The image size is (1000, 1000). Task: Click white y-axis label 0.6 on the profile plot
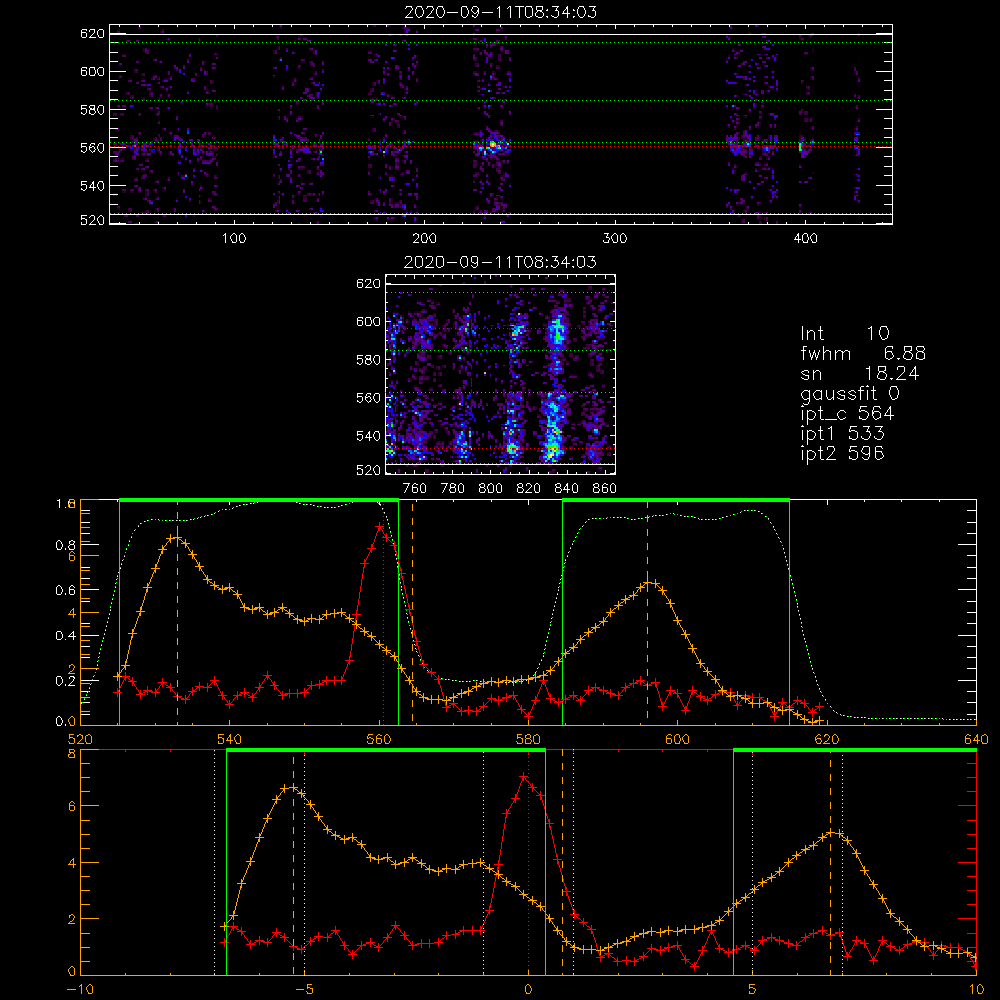click(x=65, y=591)
